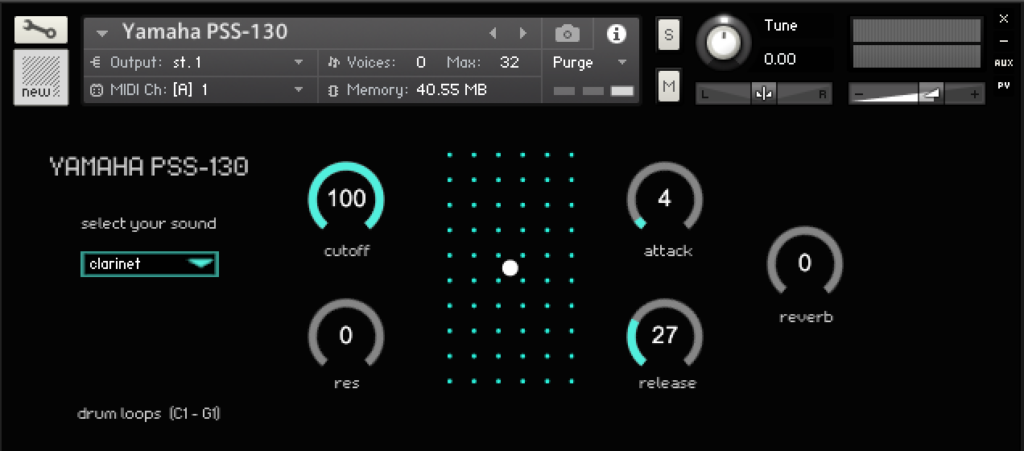Image resolution: width=1024 pixels, height=451 pixels.
Task: Minimize the instrument view with the minus button
Action: pos(1004,41)
